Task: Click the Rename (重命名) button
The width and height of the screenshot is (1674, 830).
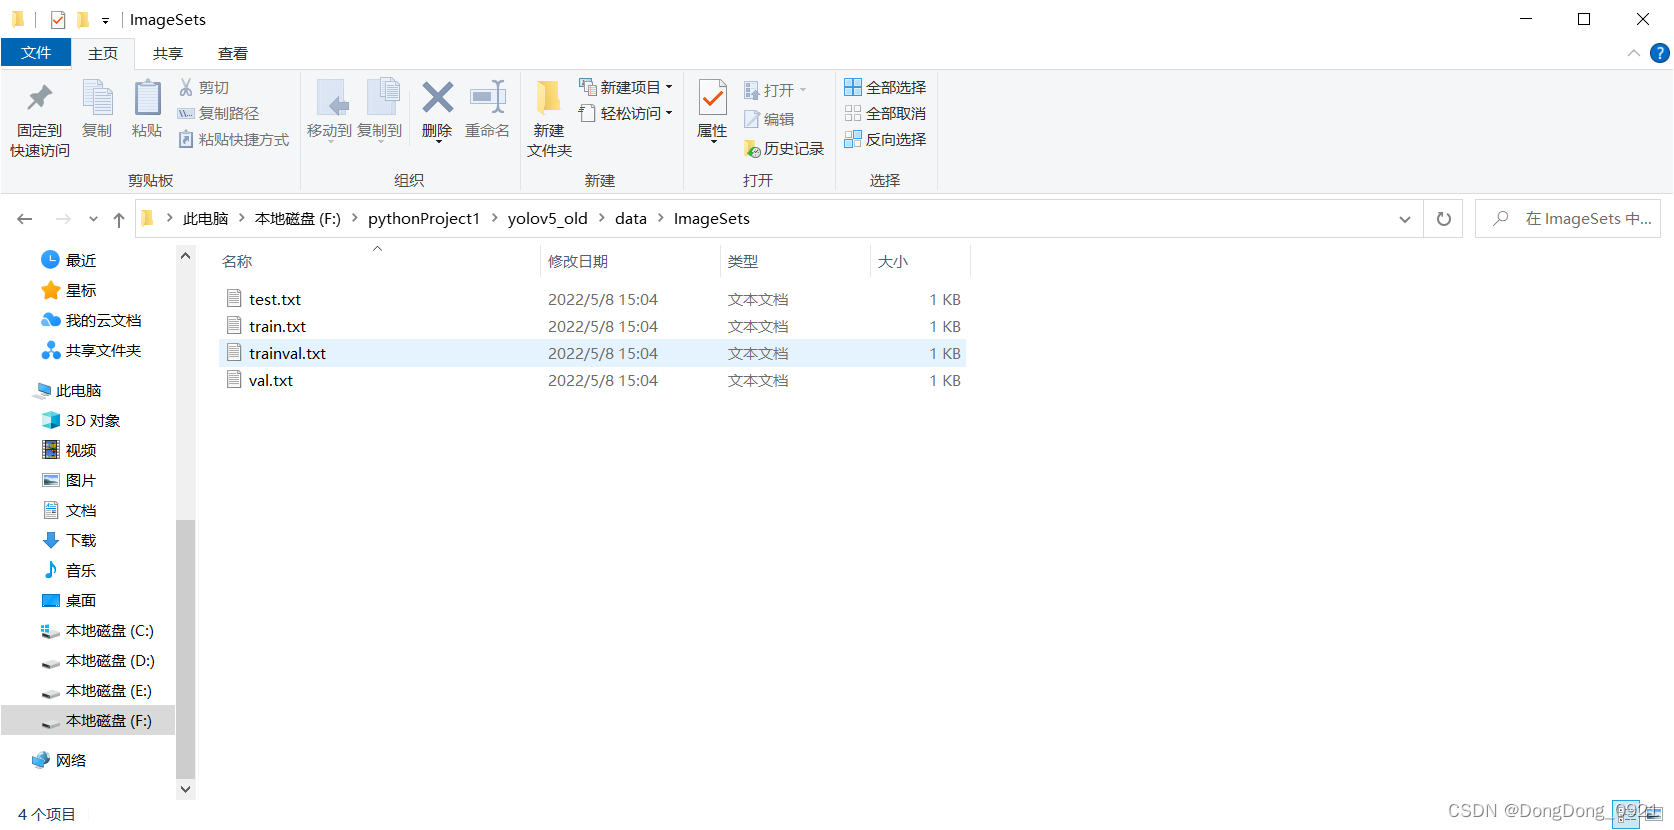Action: [487, 110]
